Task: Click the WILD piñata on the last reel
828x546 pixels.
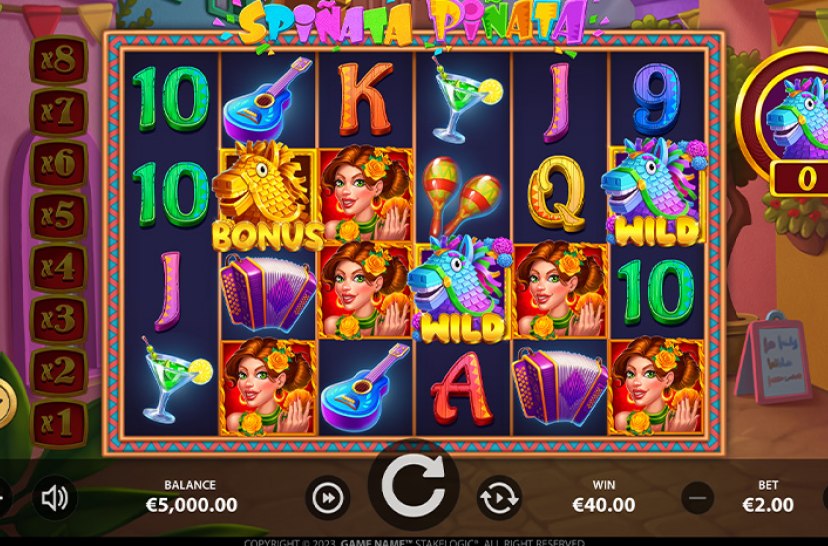Action: pos(655,192)
